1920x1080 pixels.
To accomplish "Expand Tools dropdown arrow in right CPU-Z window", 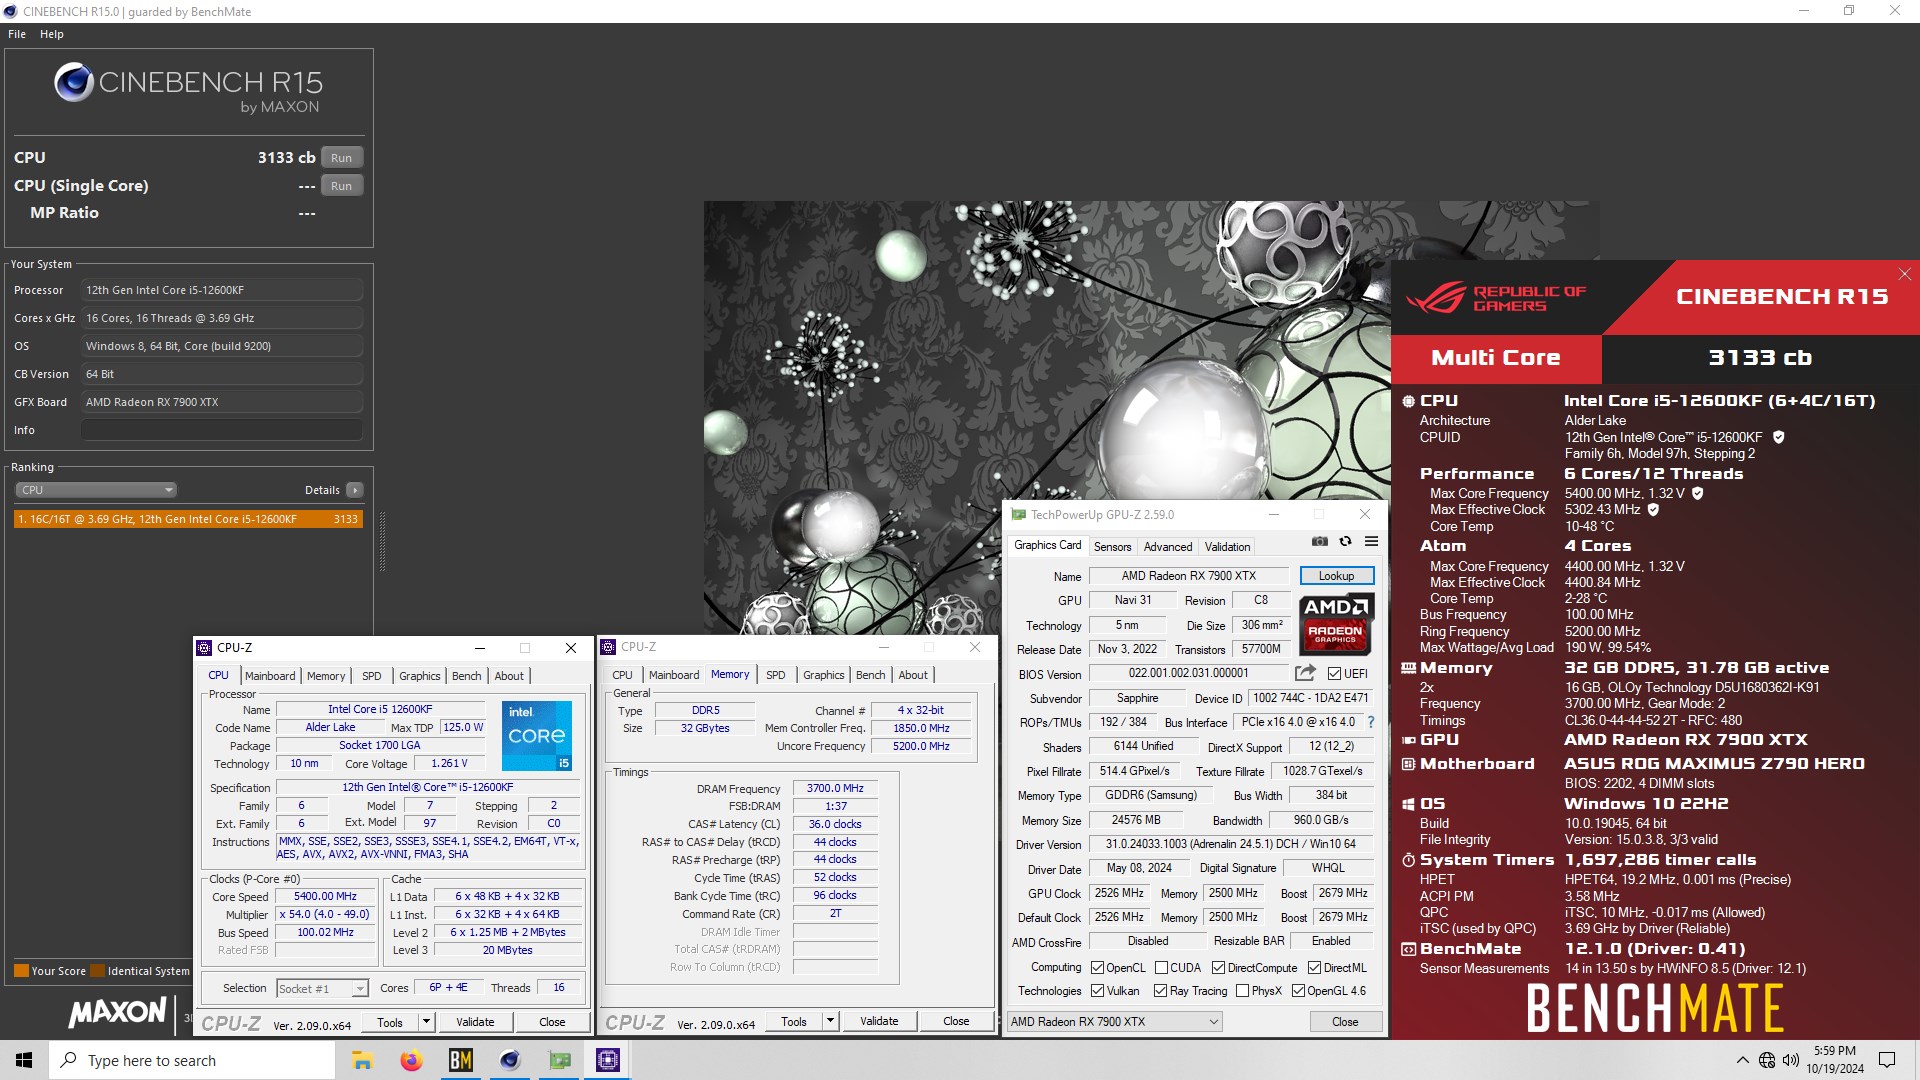I will pos(830,1021).
